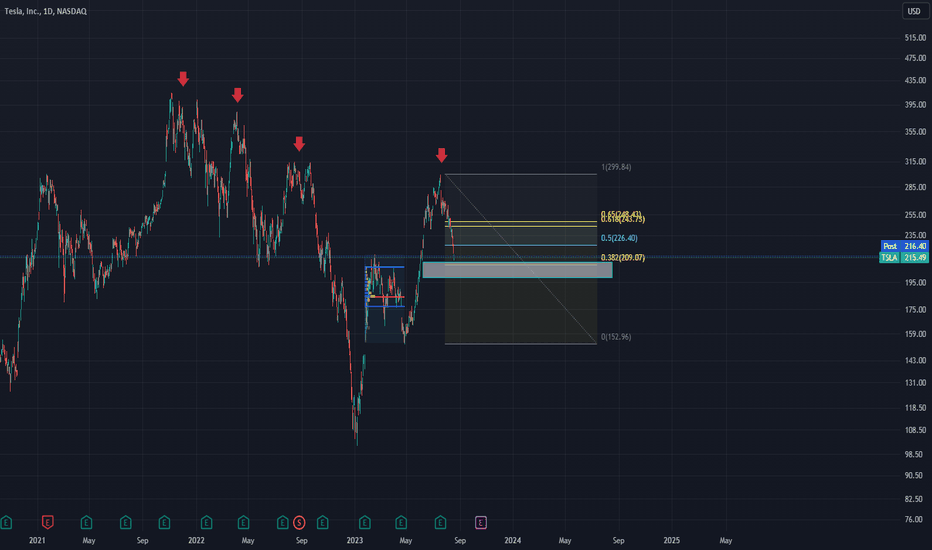The width and height of the screenshot is (932, 550).
Task: Click the TSLA 215.49 price label
Action: click(903, 257)
